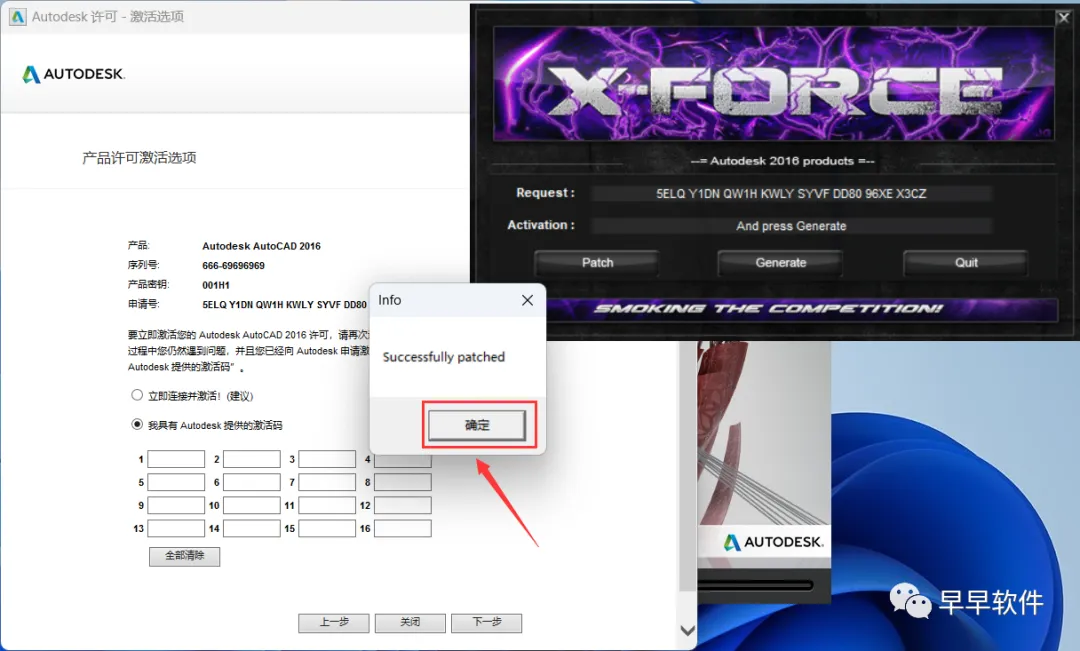
Task: Click activation code box 16
Action: [x=403, y=528]
